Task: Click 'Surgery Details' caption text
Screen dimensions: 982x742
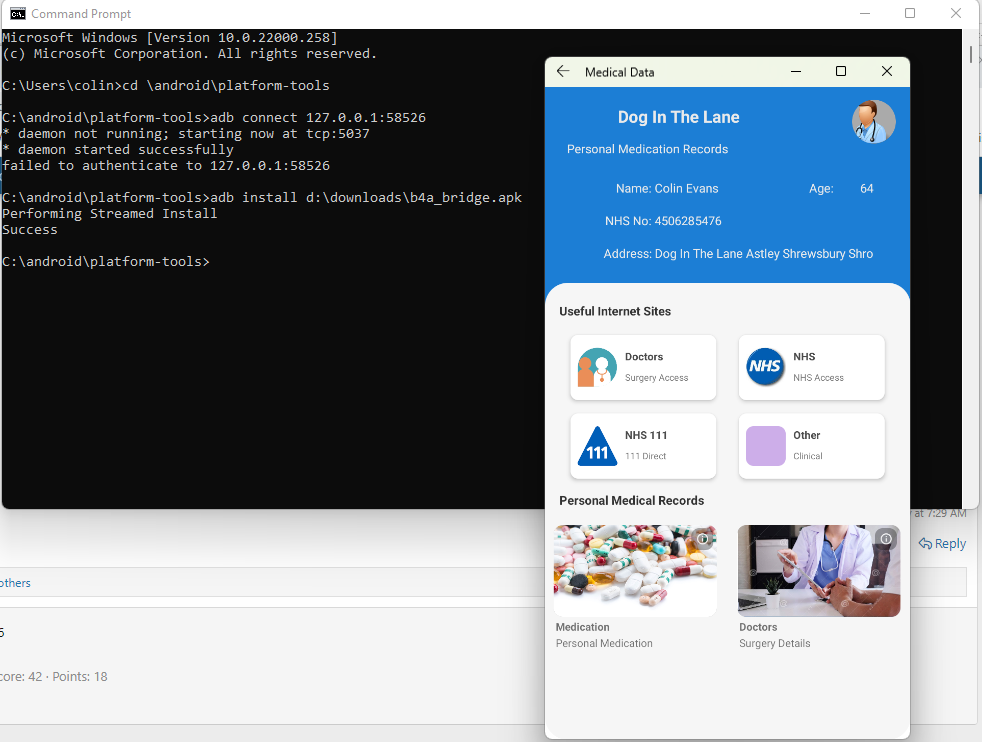Action: [774, 643]
